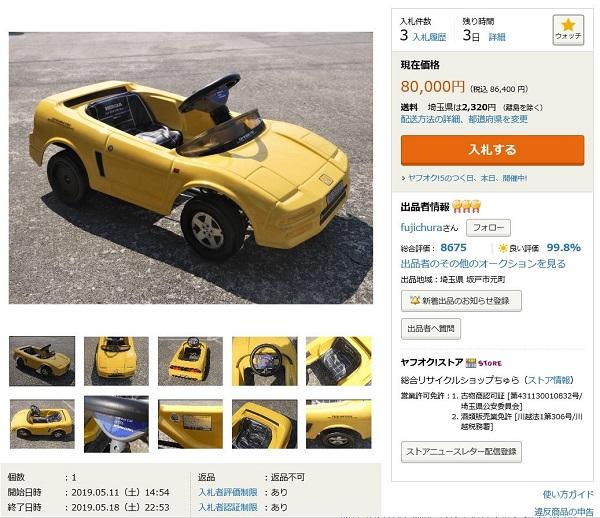This screenshot has height=518, width=600.
Task: Select the steering wheel close-up thumbnail
Action: pos(265,361)
